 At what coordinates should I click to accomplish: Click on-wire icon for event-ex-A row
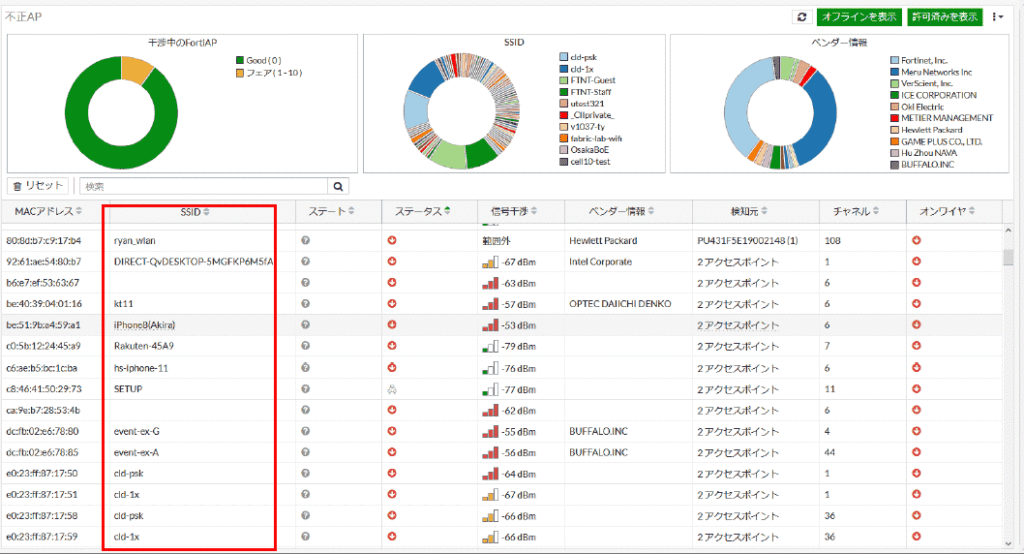pyautogui.click(x=916, y=452)
